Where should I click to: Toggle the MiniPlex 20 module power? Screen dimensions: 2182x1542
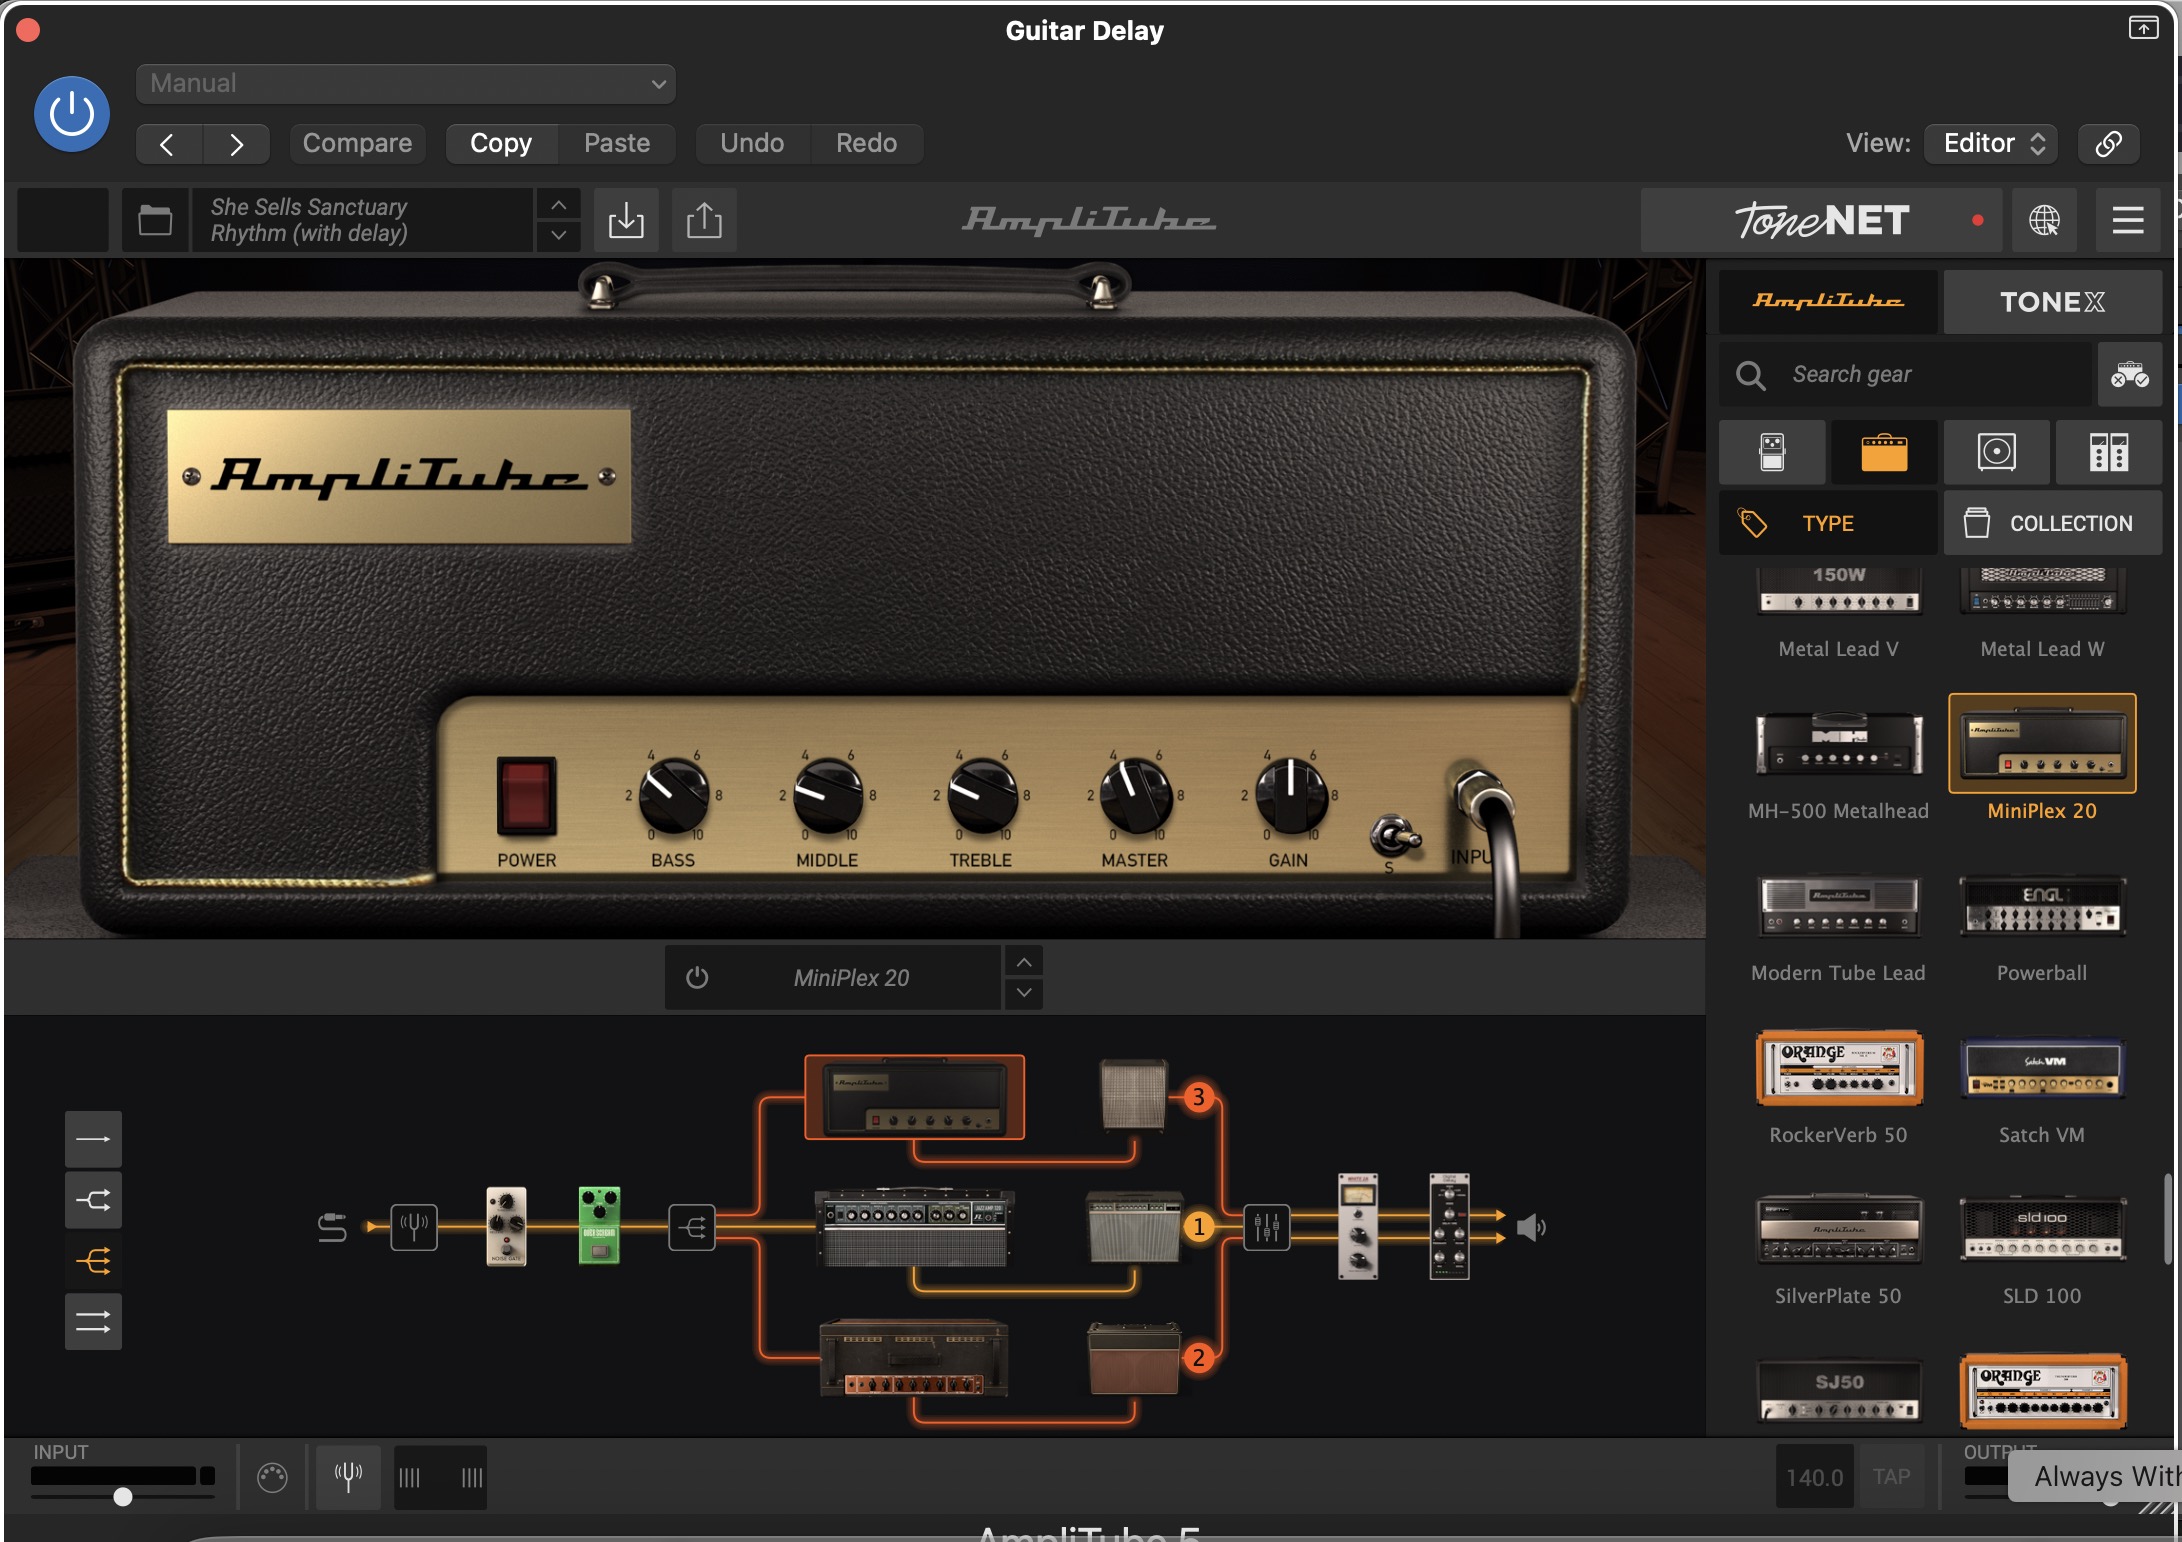tap(697, 978)
